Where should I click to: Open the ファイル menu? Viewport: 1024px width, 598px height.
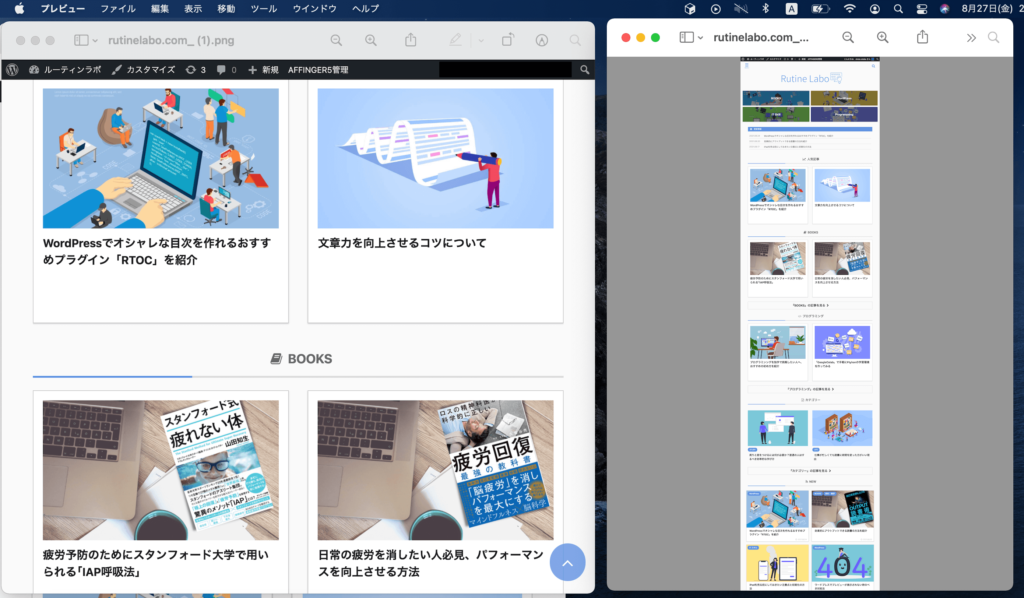118,8
